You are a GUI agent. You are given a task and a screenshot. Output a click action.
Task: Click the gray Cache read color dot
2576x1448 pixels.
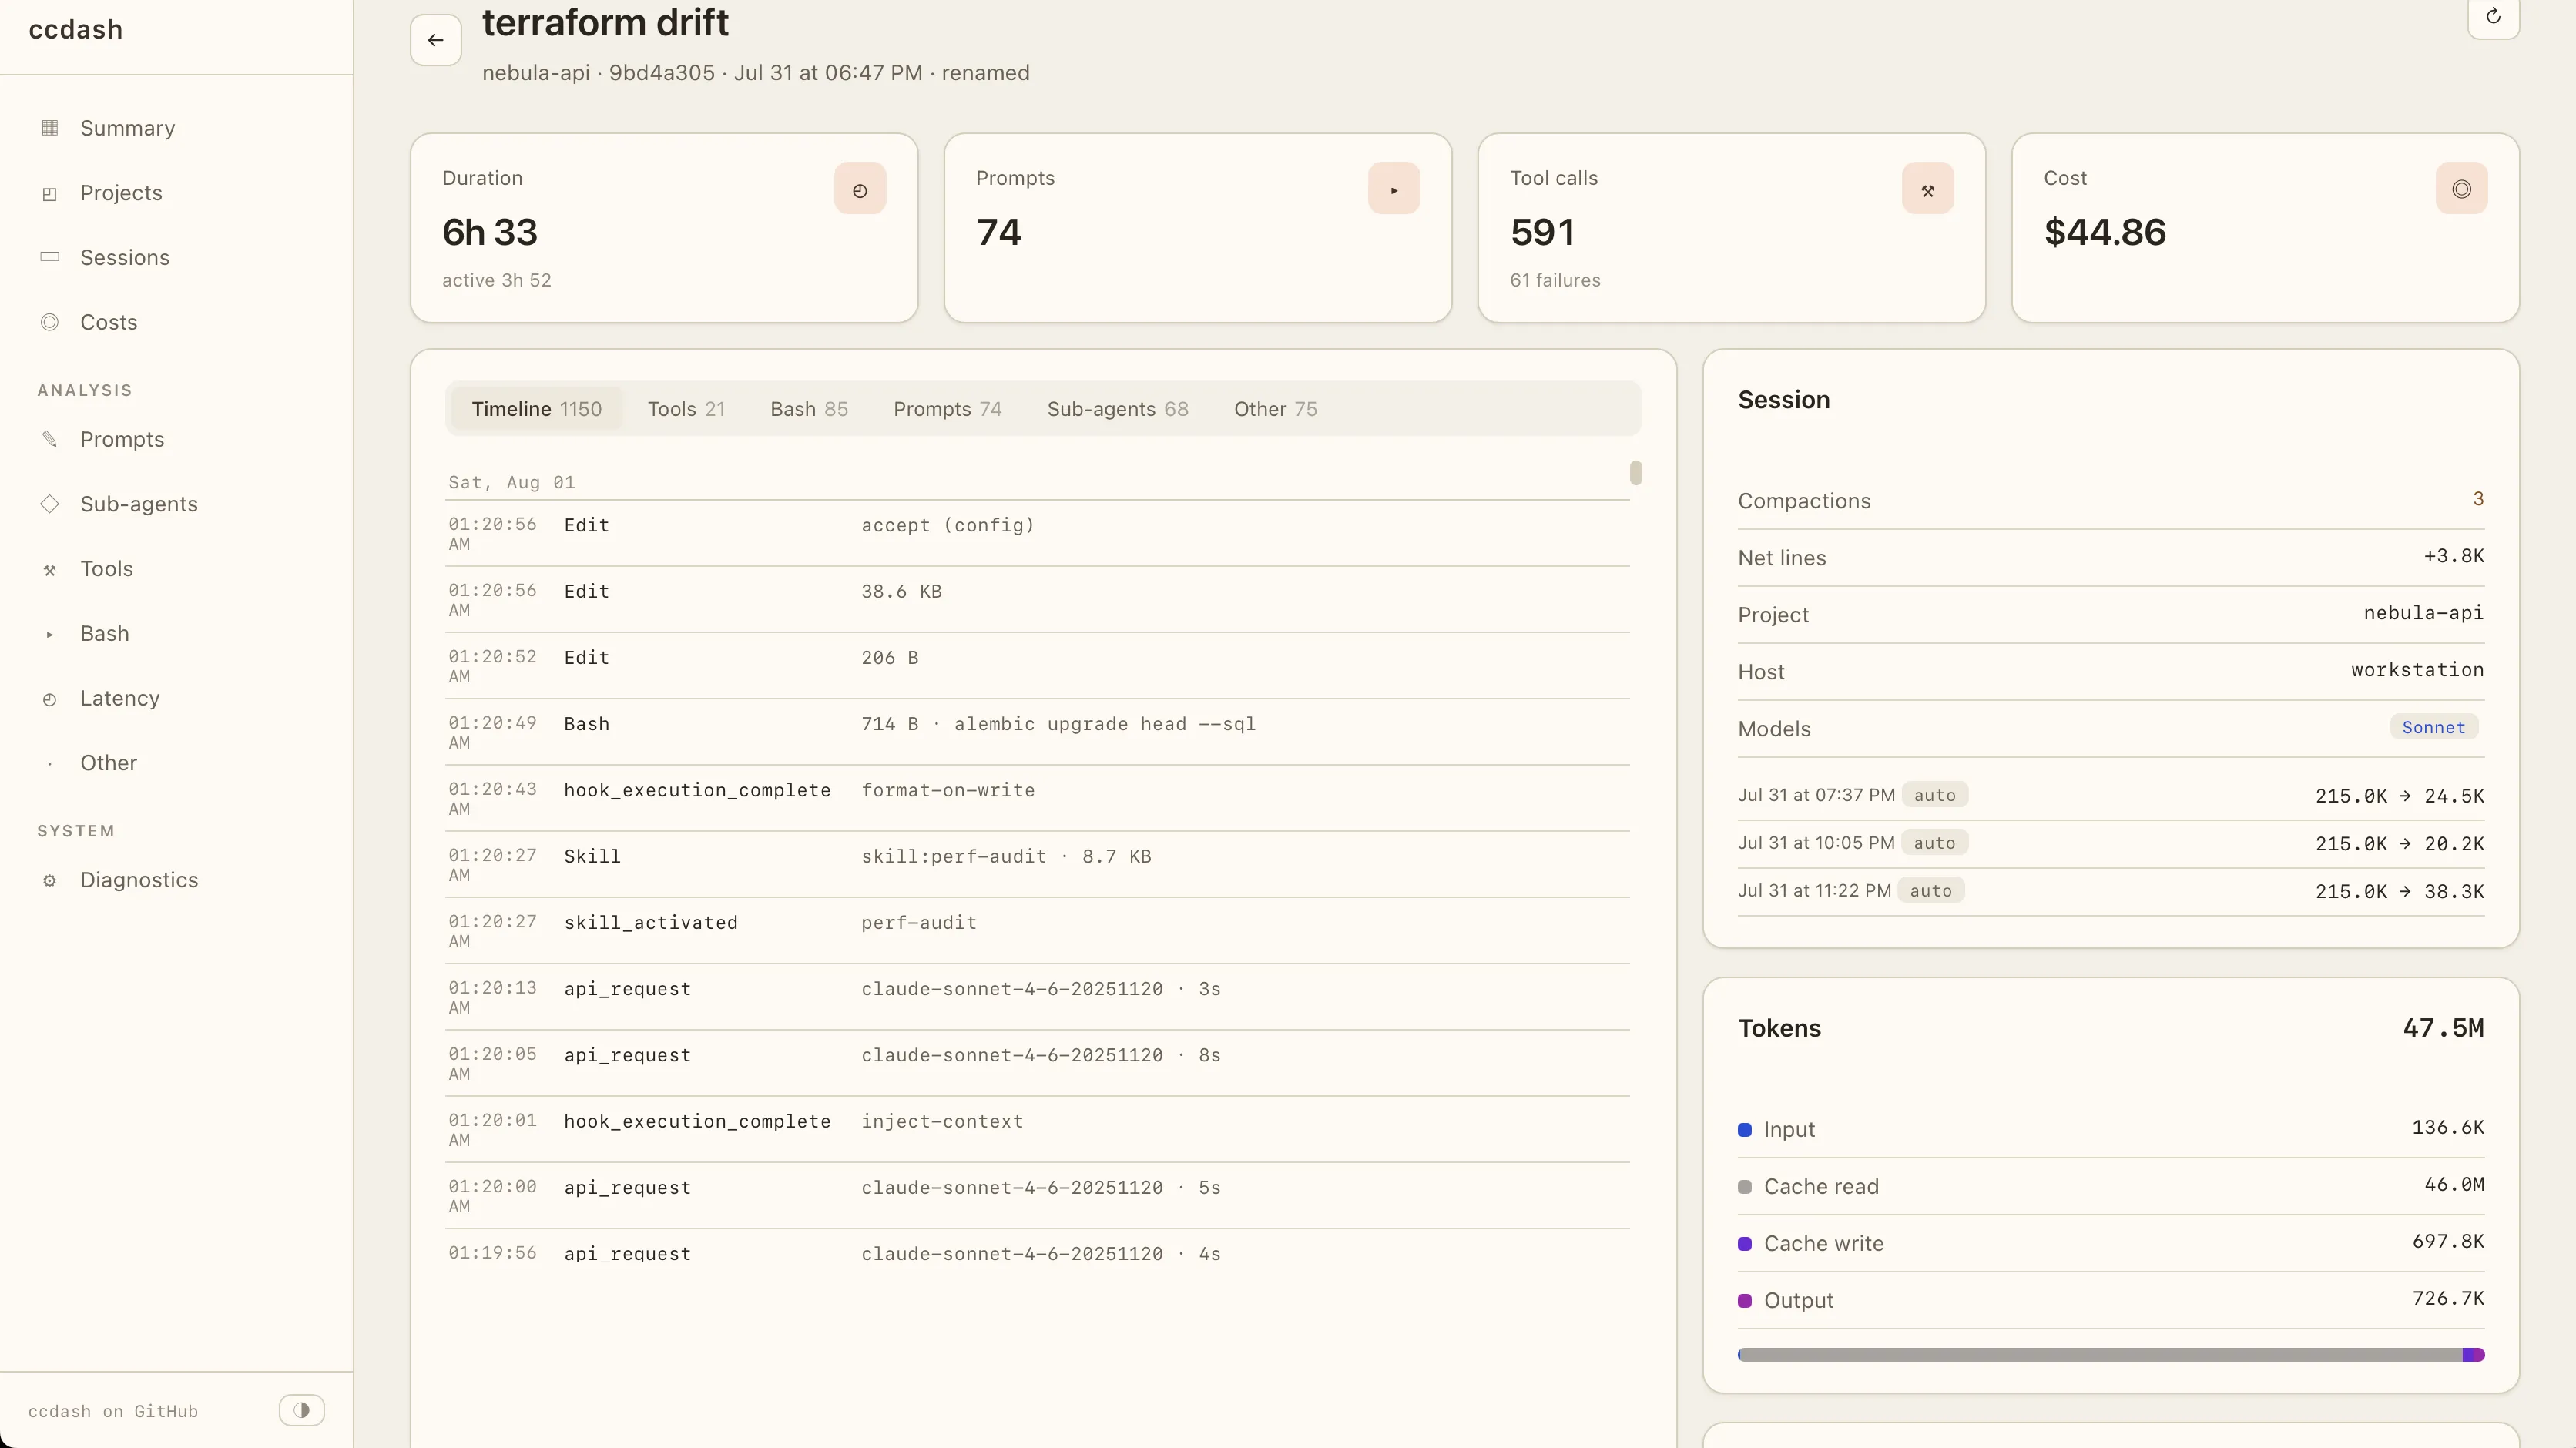coord(1744,1187)
